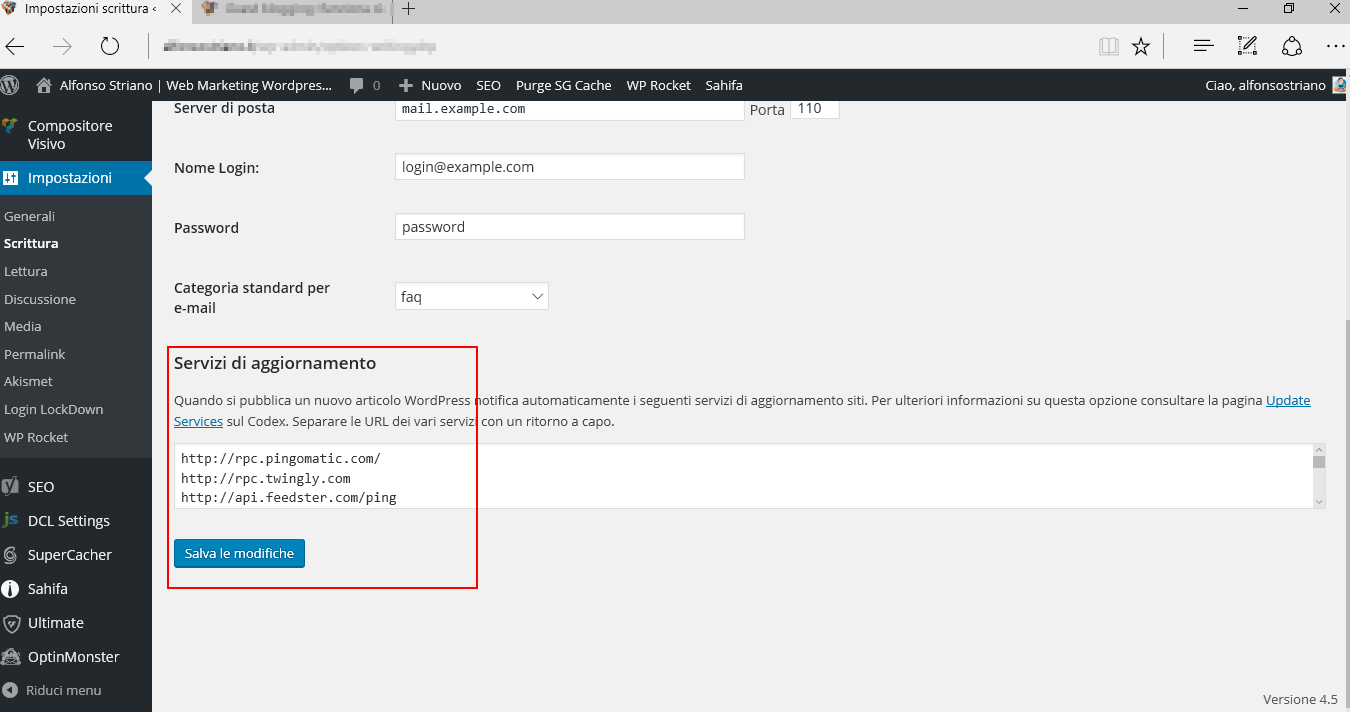Select the SEO item in sidebar
1350x712 pixels.
coord(41,487)
